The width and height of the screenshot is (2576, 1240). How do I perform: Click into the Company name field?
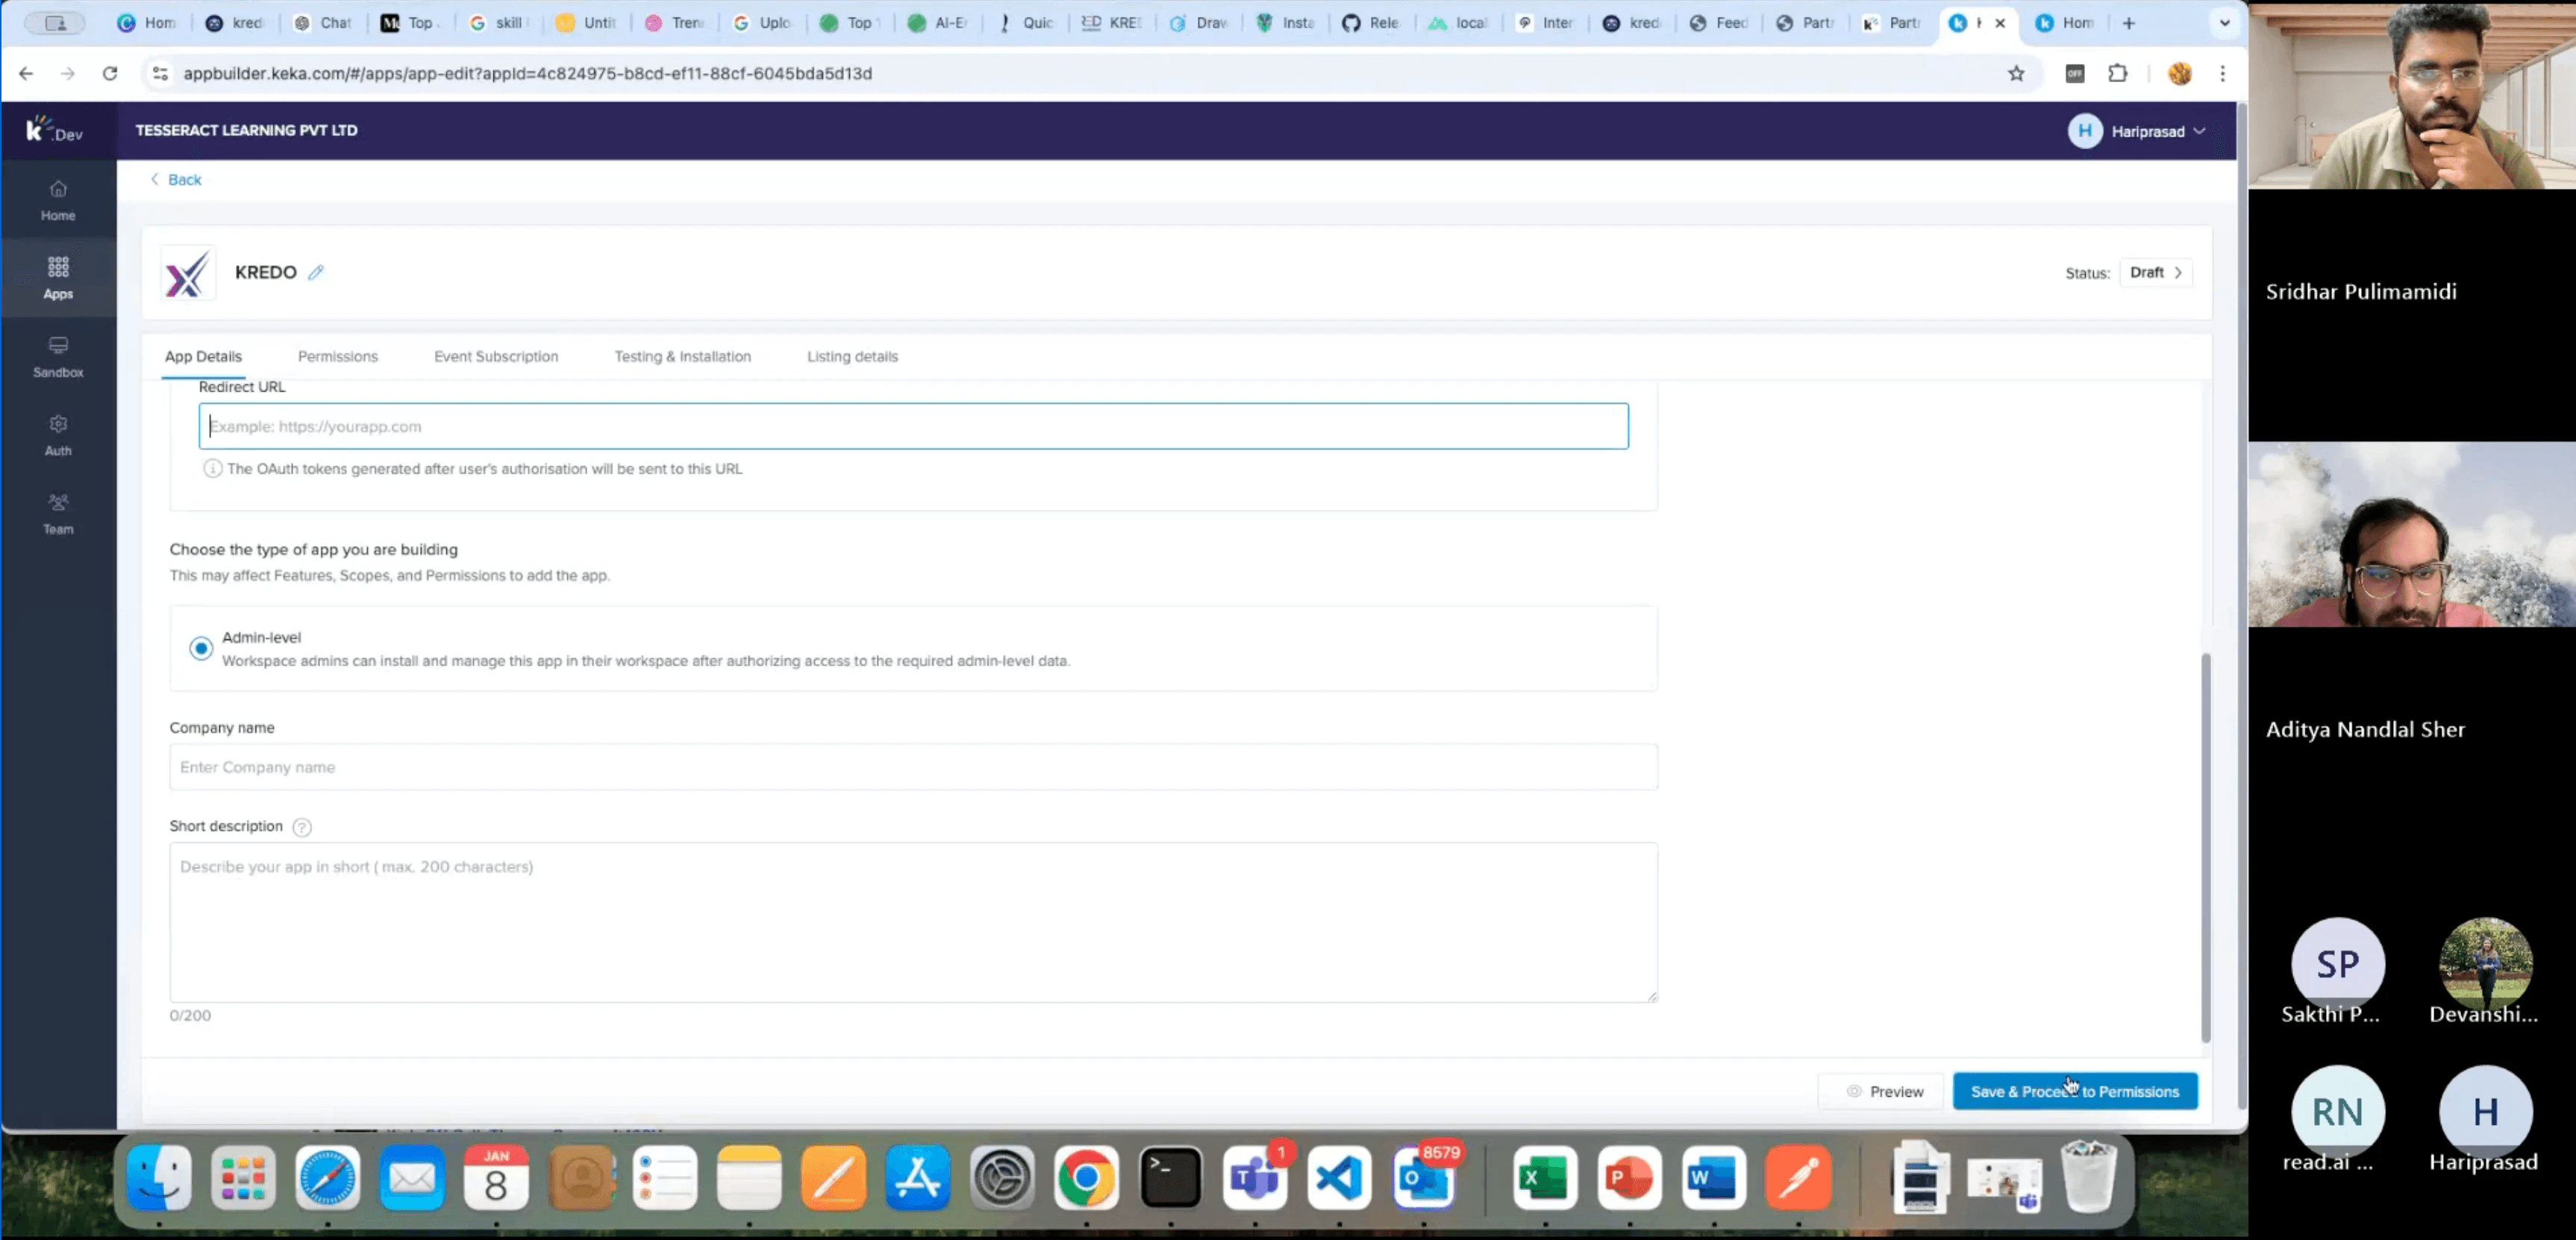click(x=913, y=767)
